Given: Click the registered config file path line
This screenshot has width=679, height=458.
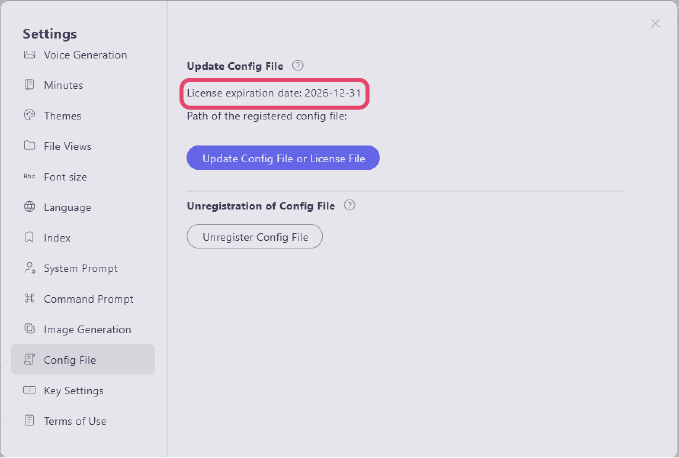Looking at the screenshot, I should [266, 116].
